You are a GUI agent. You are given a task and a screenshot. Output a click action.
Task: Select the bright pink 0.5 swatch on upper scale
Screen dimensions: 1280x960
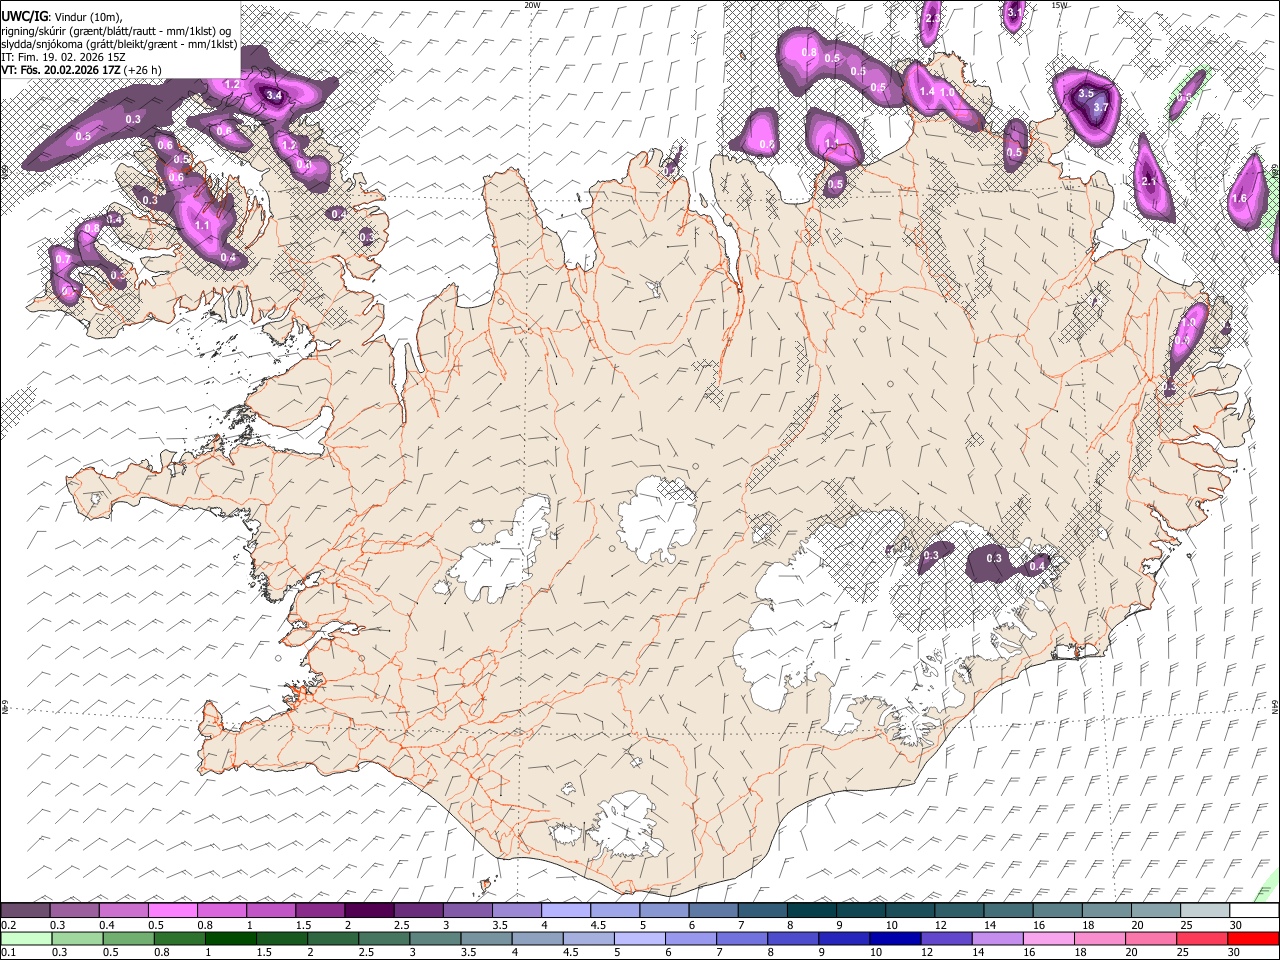(x=172, y=911)
